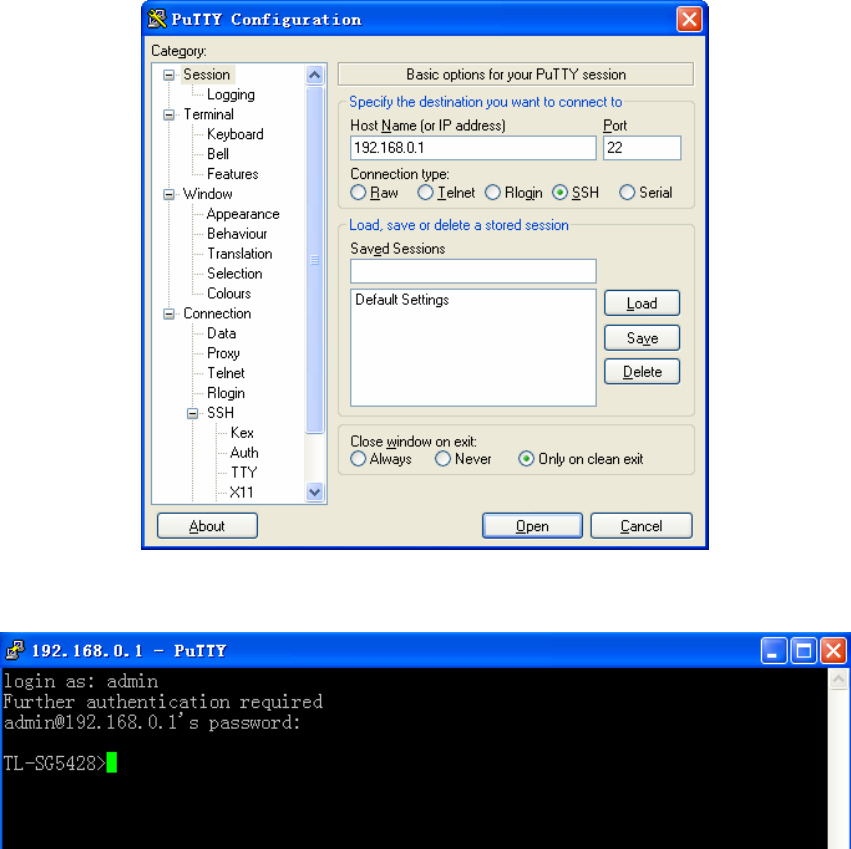Viewport: 851px width, 849px height.
Task: Open SSH category in tree
Action: coord(220,413)
